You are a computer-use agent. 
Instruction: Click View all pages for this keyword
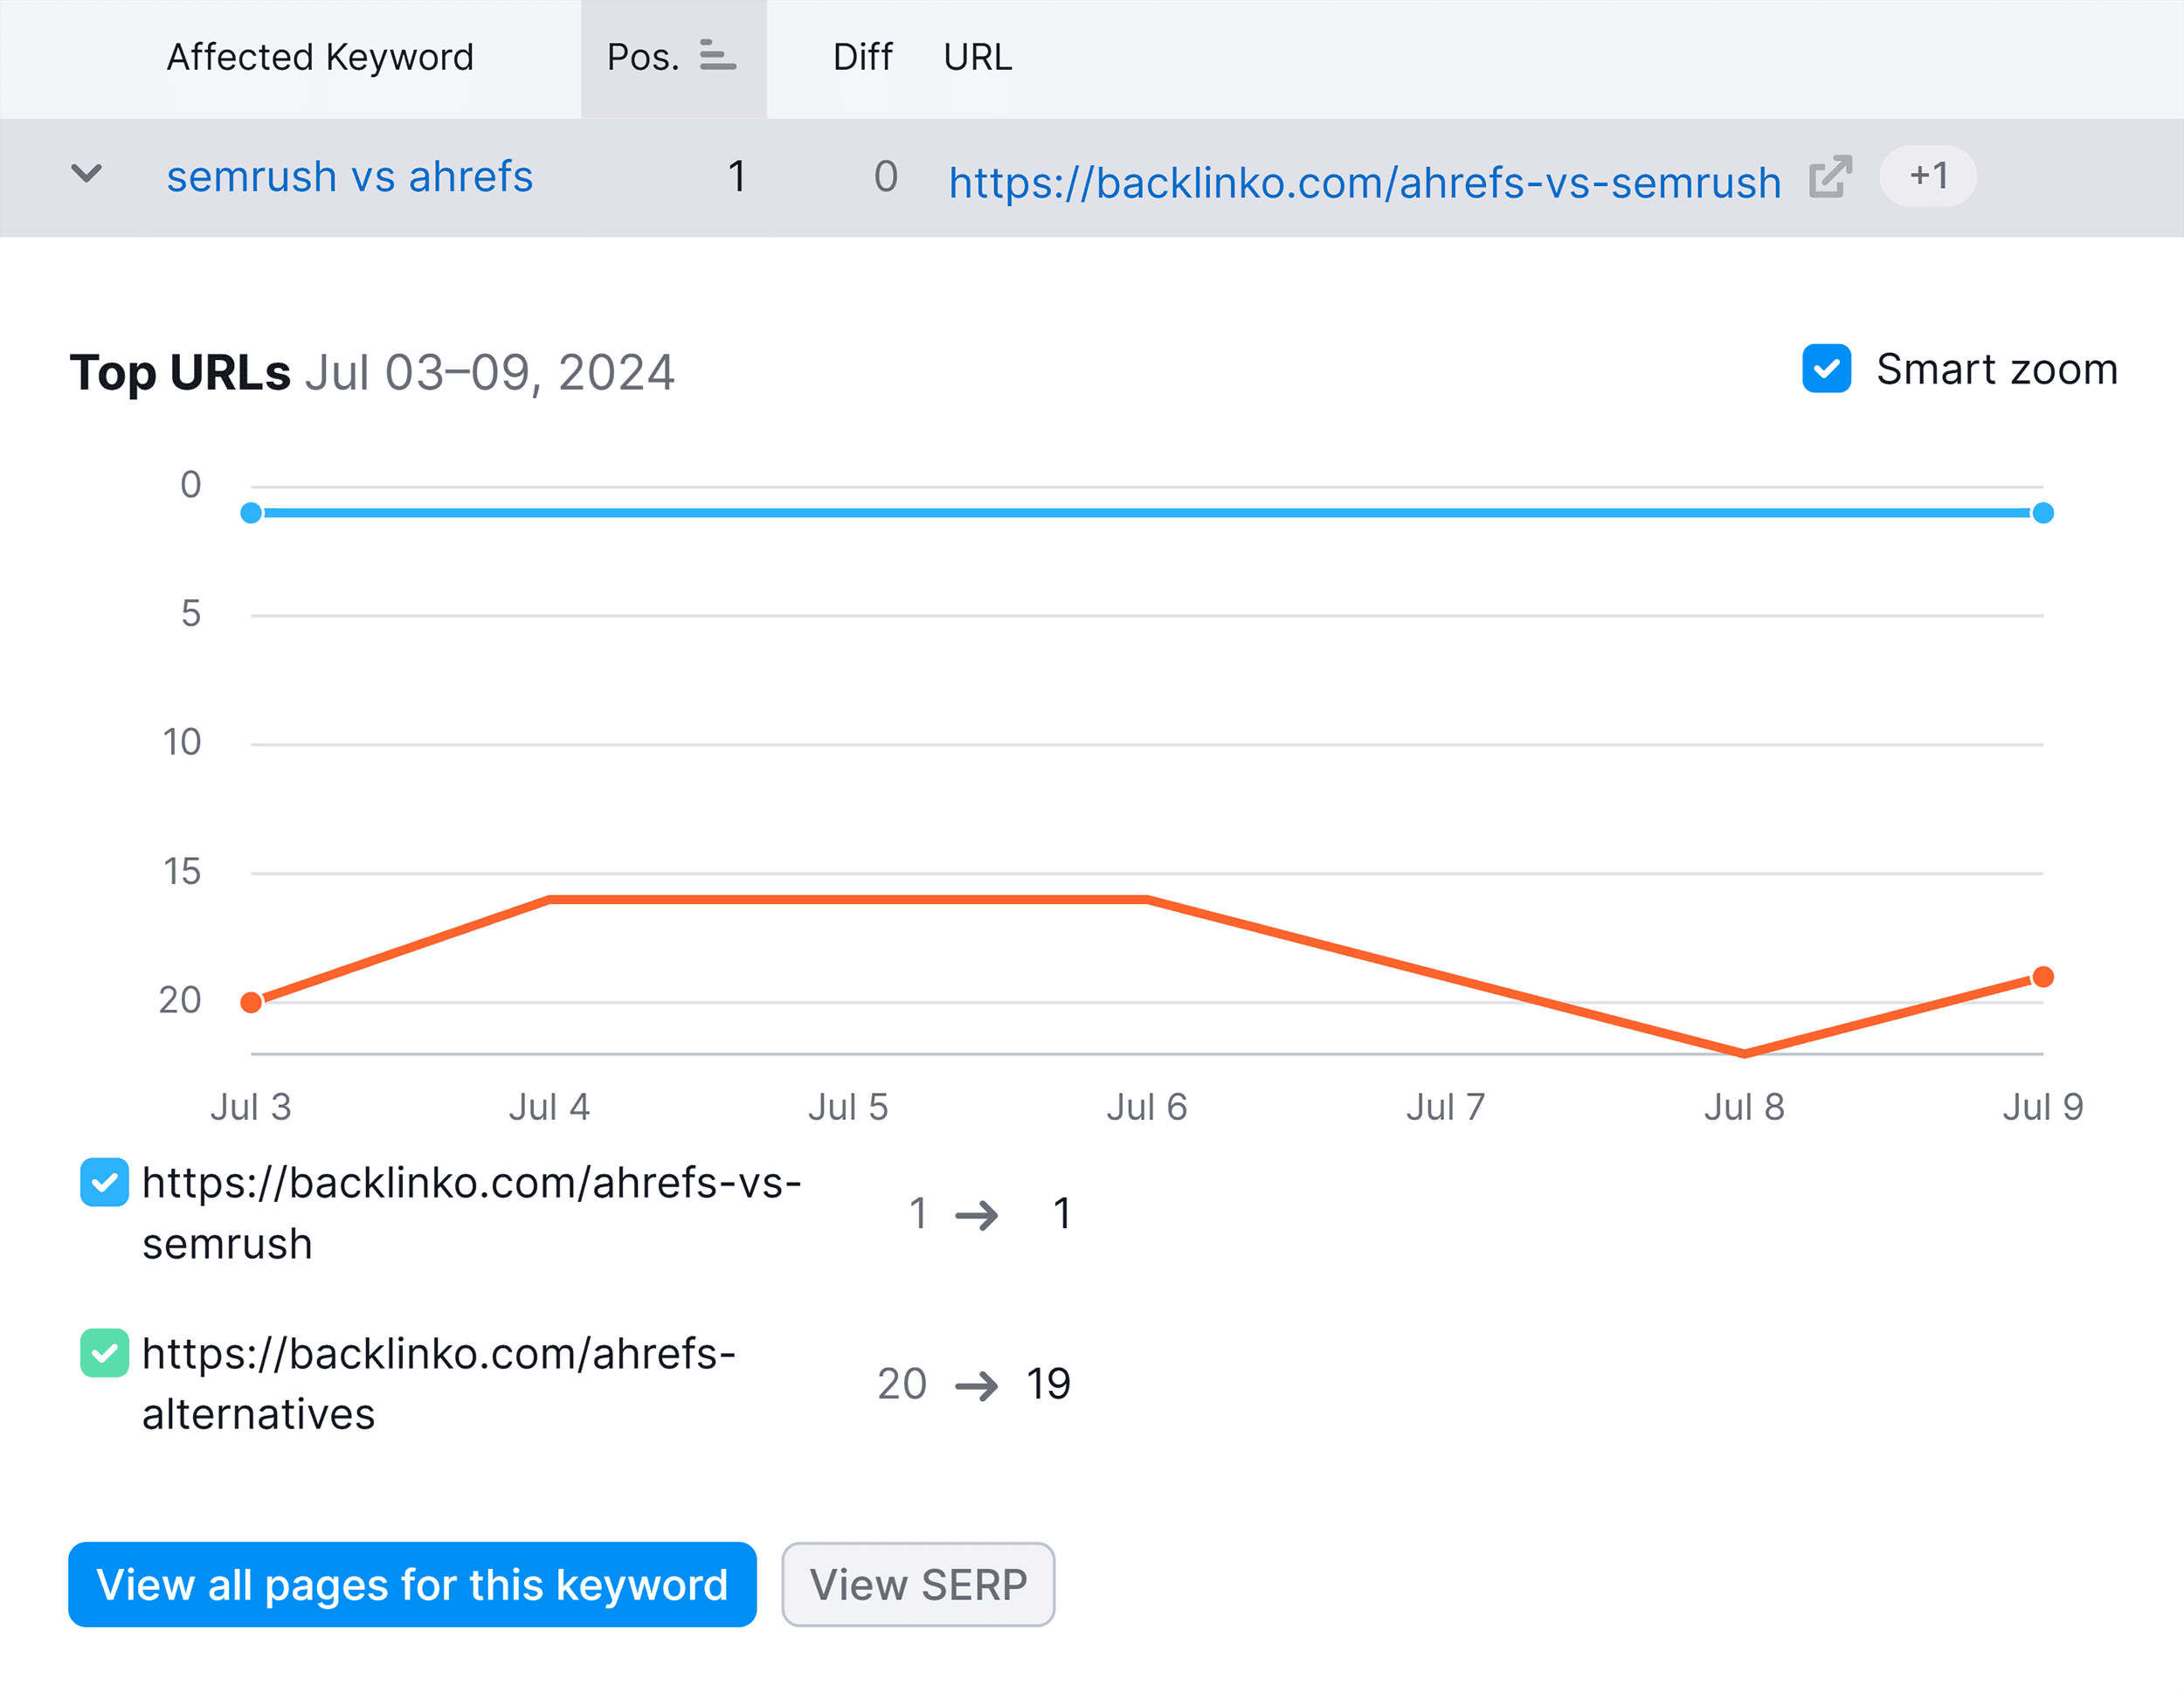point(411,1584)
